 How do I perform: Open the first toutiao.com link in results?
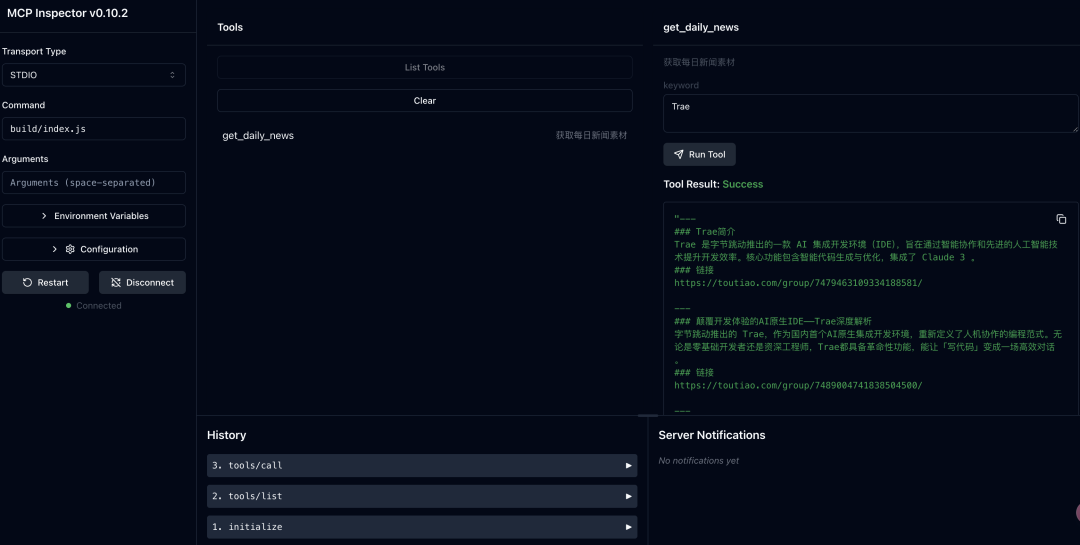point(798,283)
